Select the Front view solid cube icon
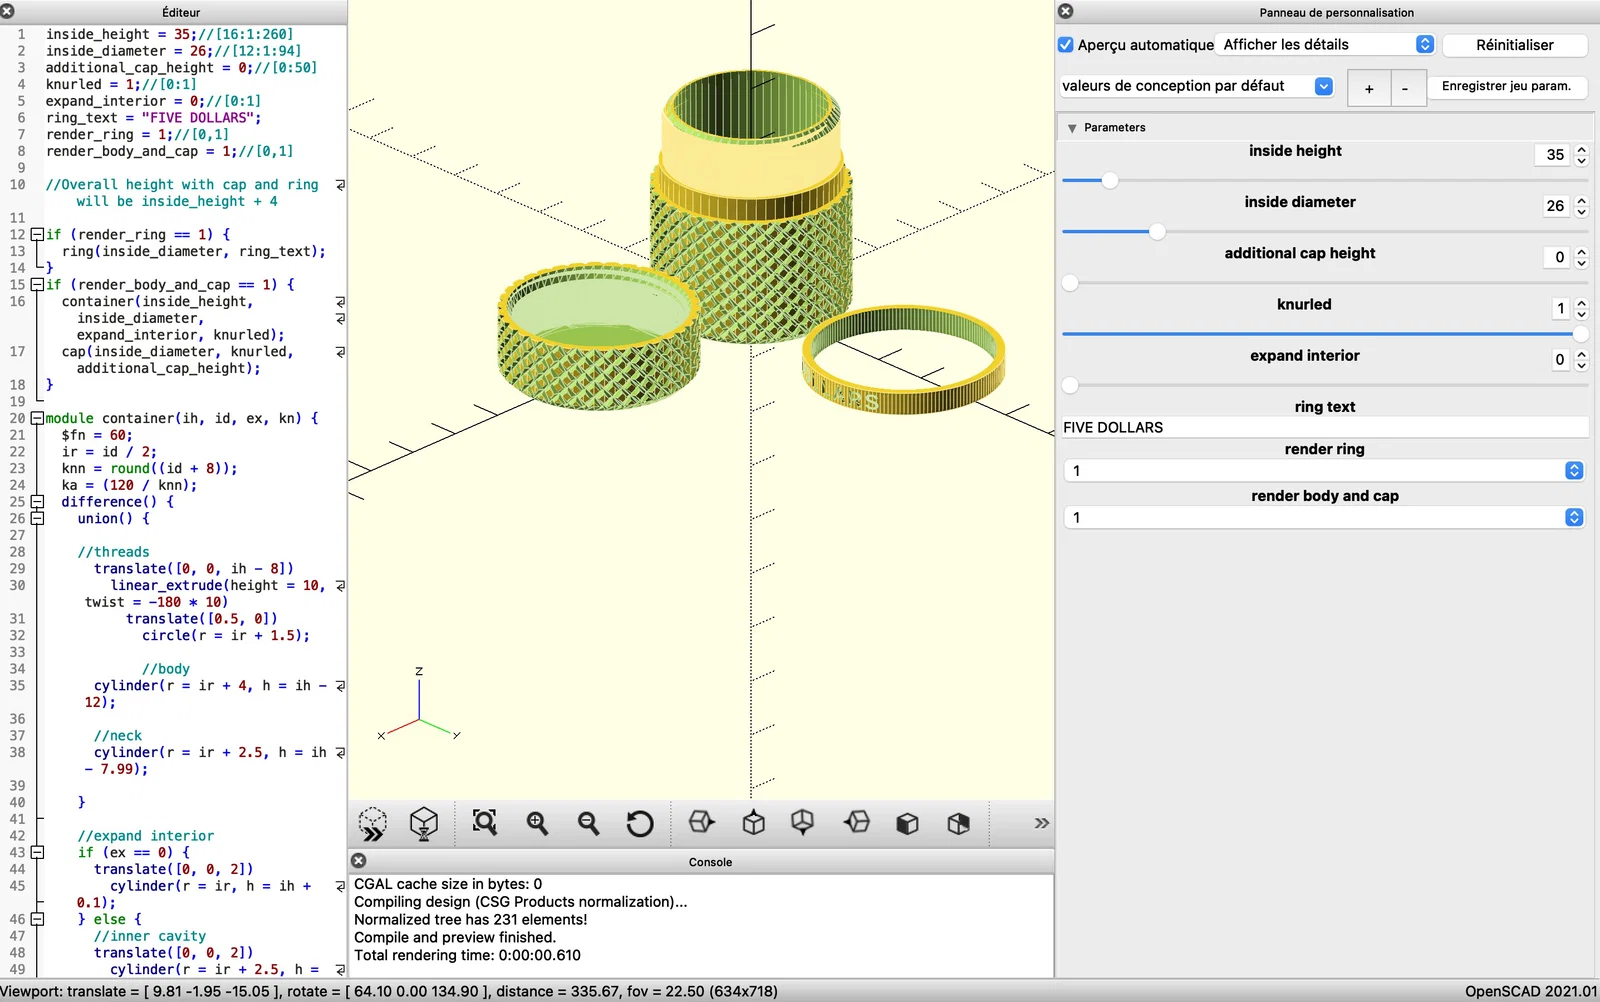Screen dimensions: 1600x1002 click(907, 823)
